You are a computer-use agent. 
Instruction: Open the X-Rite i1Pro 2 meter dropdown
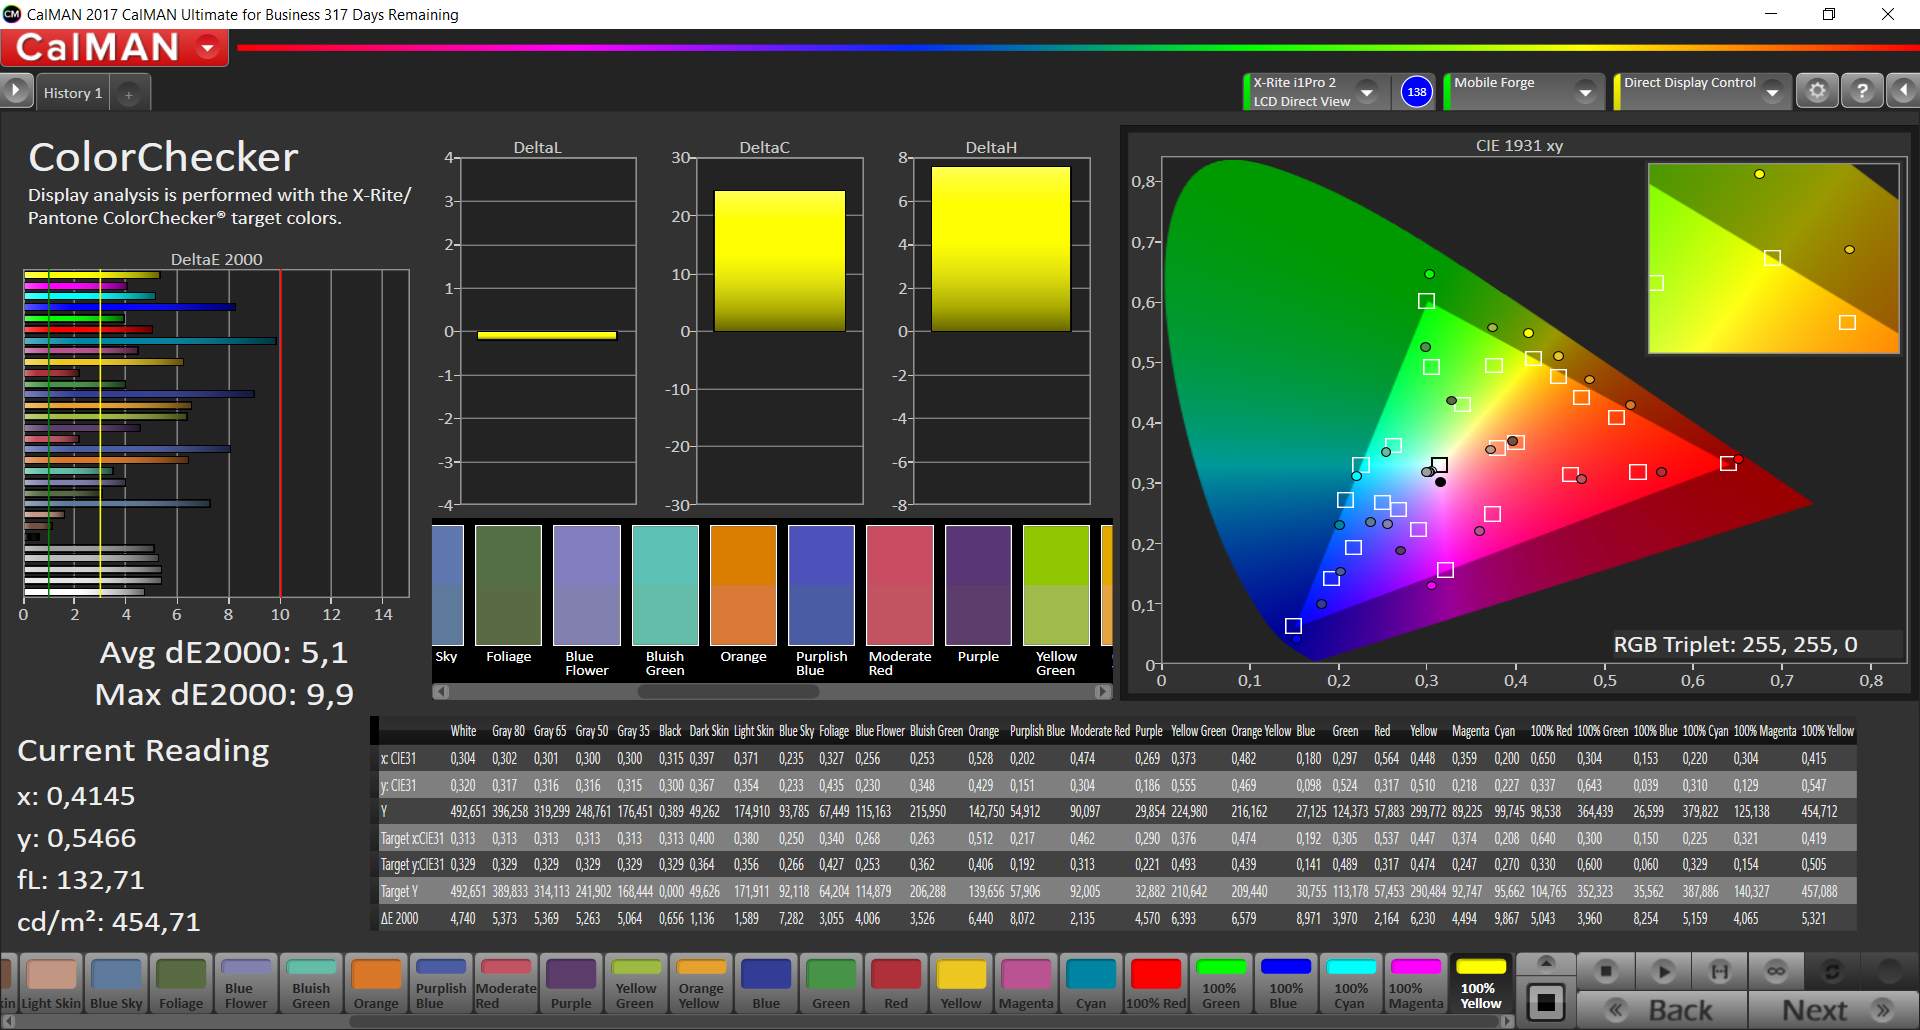point(1367,92)
